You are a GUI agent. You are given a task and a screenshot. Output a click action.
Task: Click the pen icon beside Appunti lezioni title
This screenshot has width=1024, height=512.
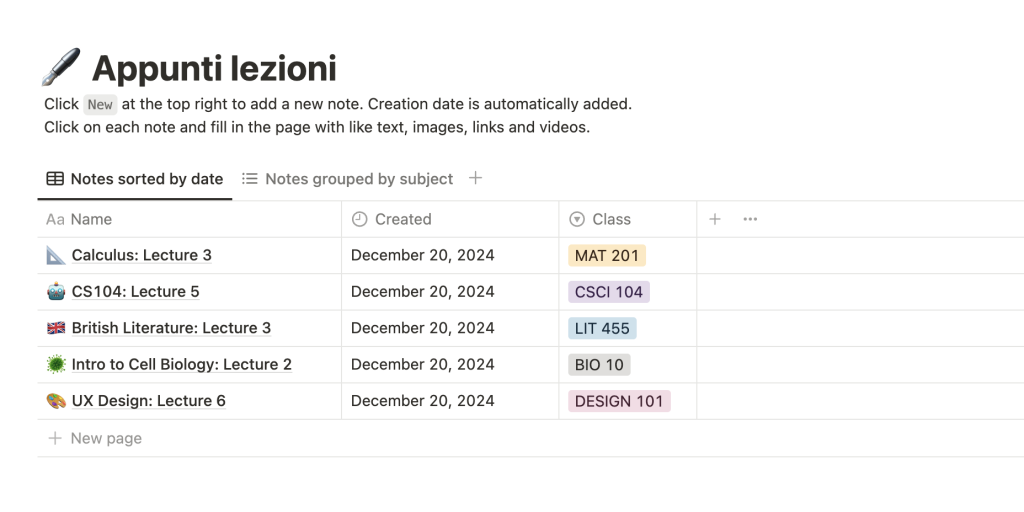(x=60, y=68)
